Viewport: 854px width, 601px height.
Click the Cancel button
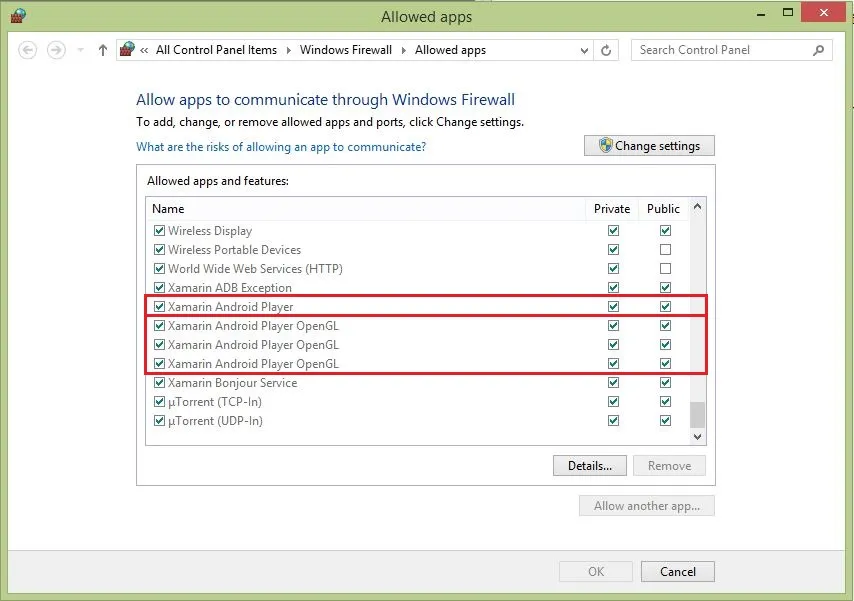tap(678, 571)
